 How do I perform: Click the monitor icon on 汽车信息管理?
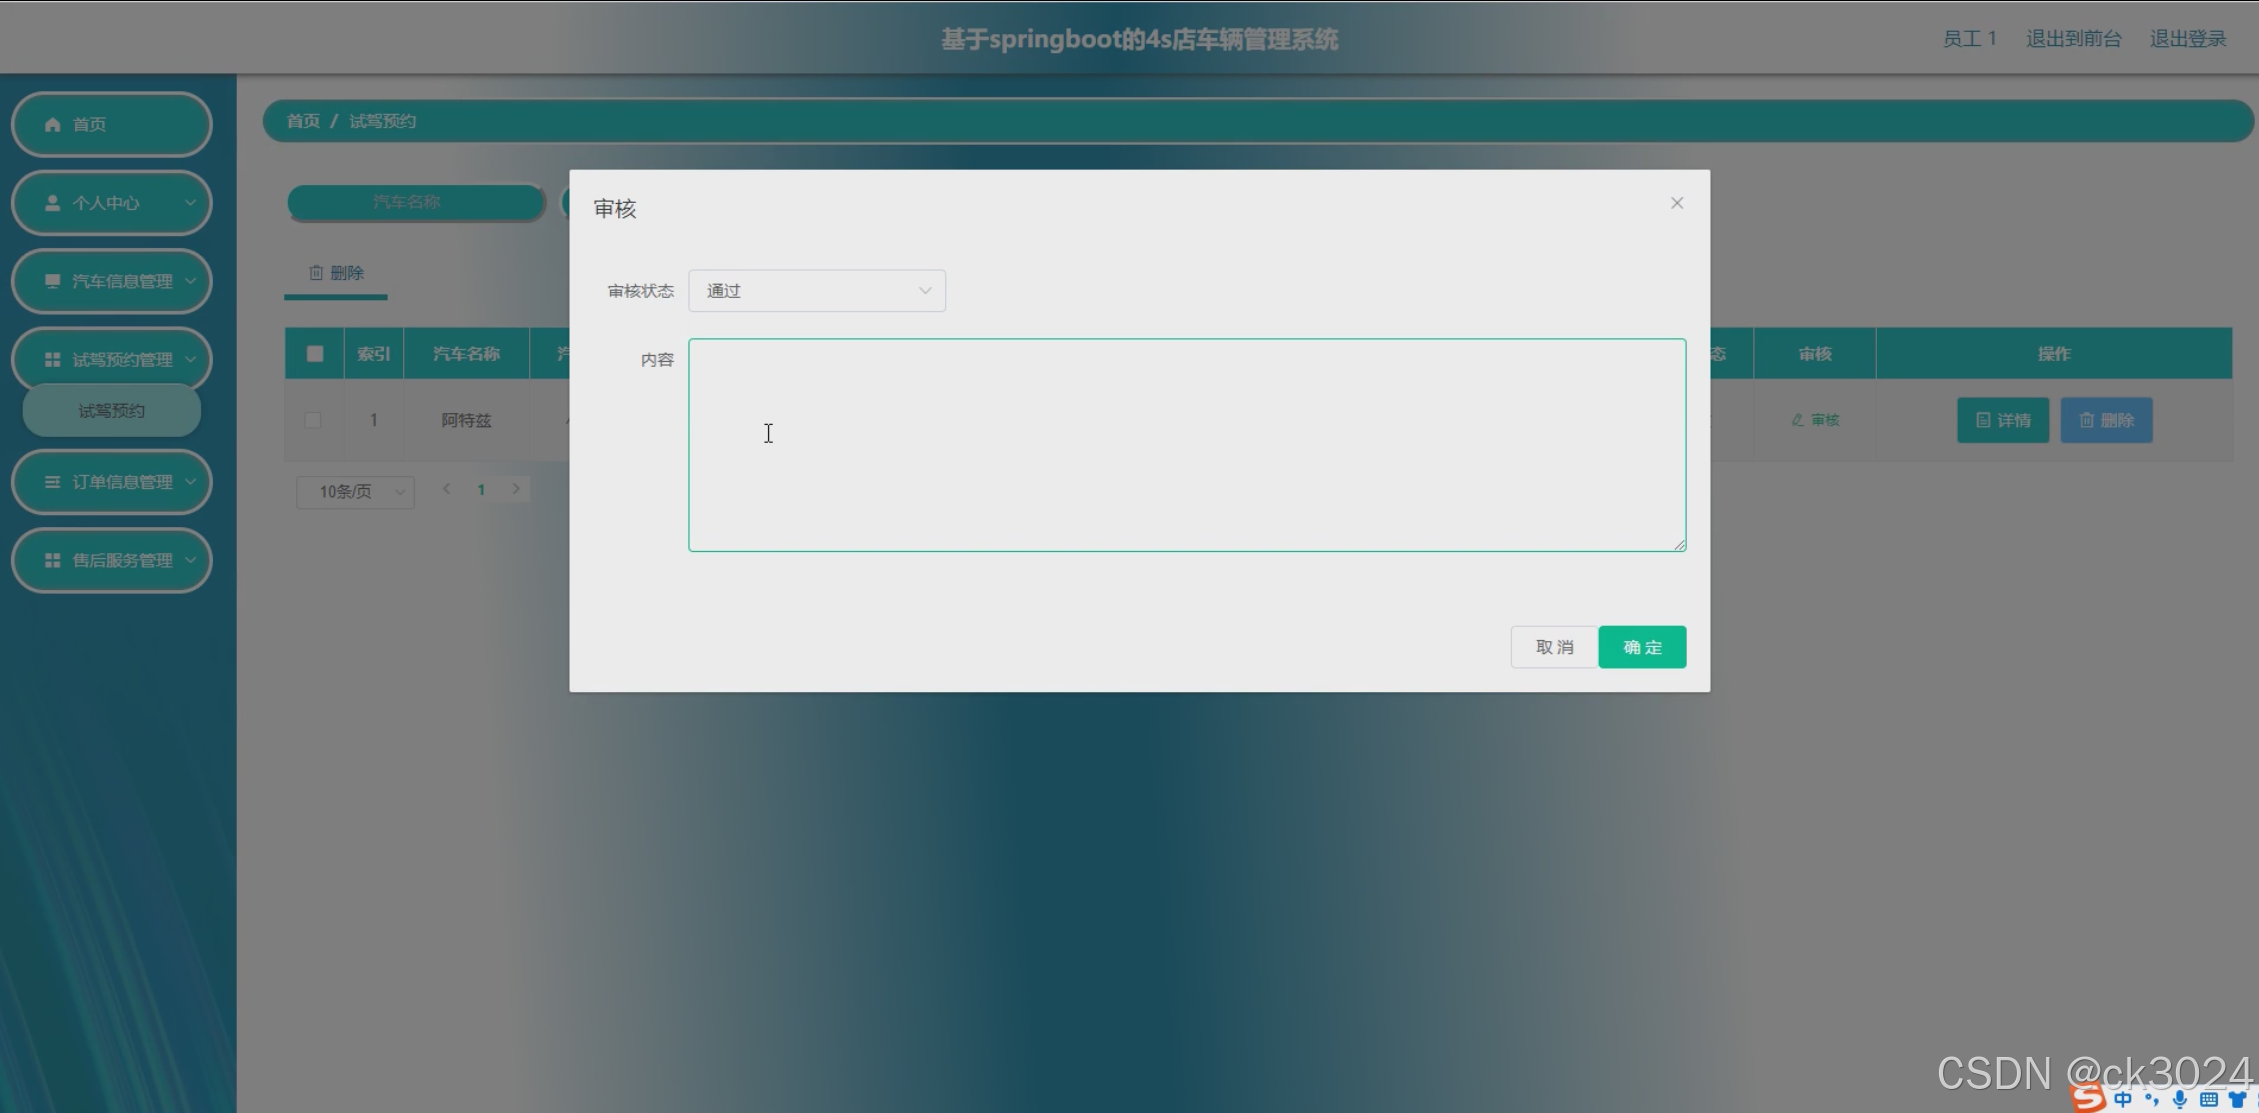coord(52,281)
